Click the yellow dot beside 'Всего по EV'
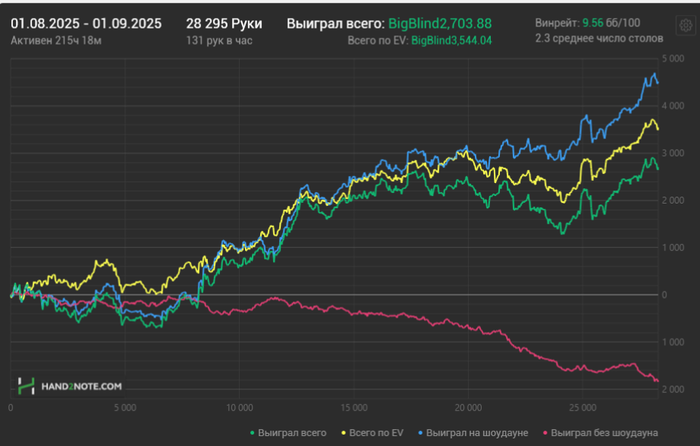This screenshot has width=700, height=446. pos(344,433)
